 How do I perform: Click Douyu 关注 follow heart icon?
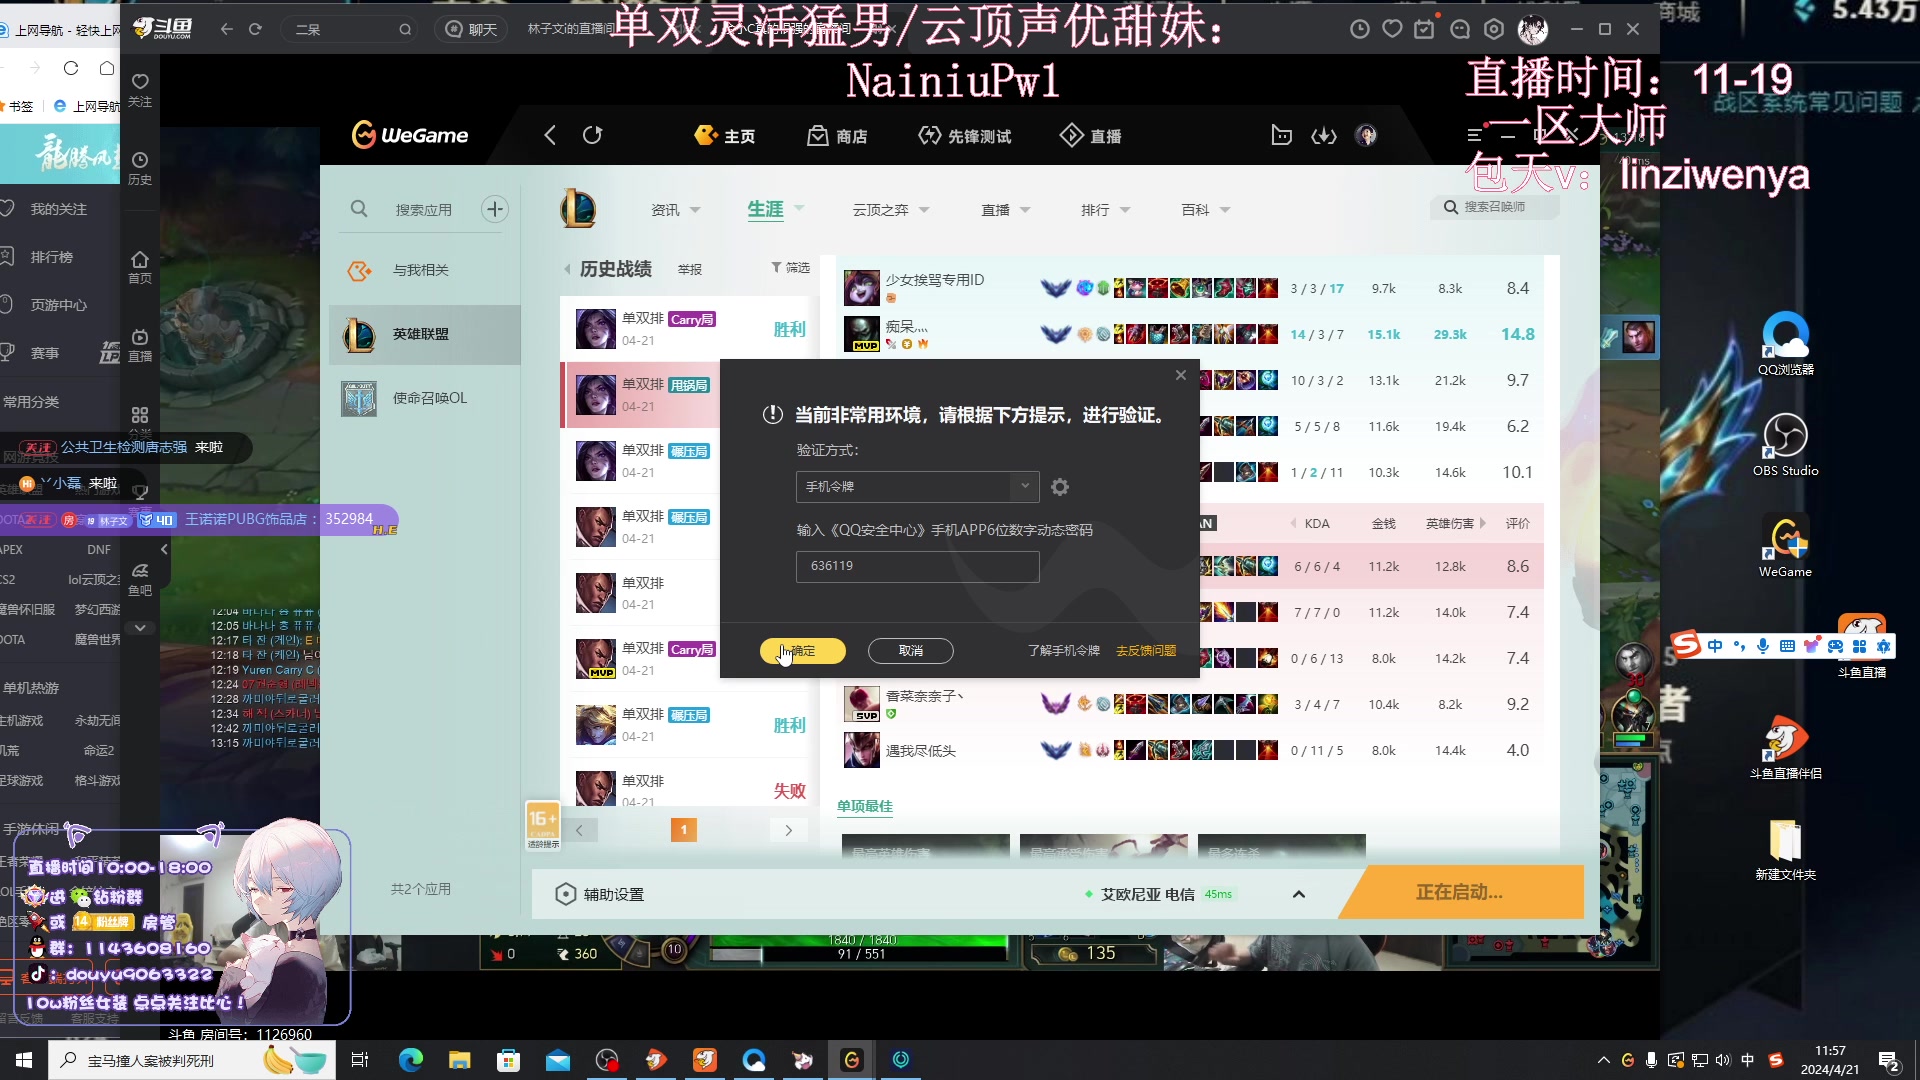[140, 88]
